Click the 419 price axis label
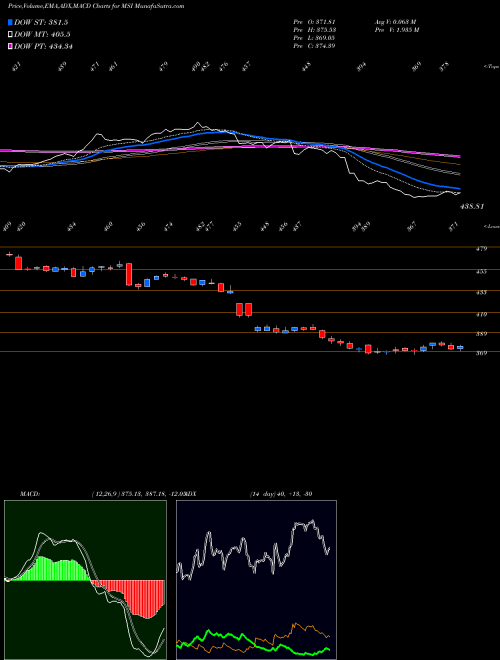500x660 pixels. click(482, 314)
